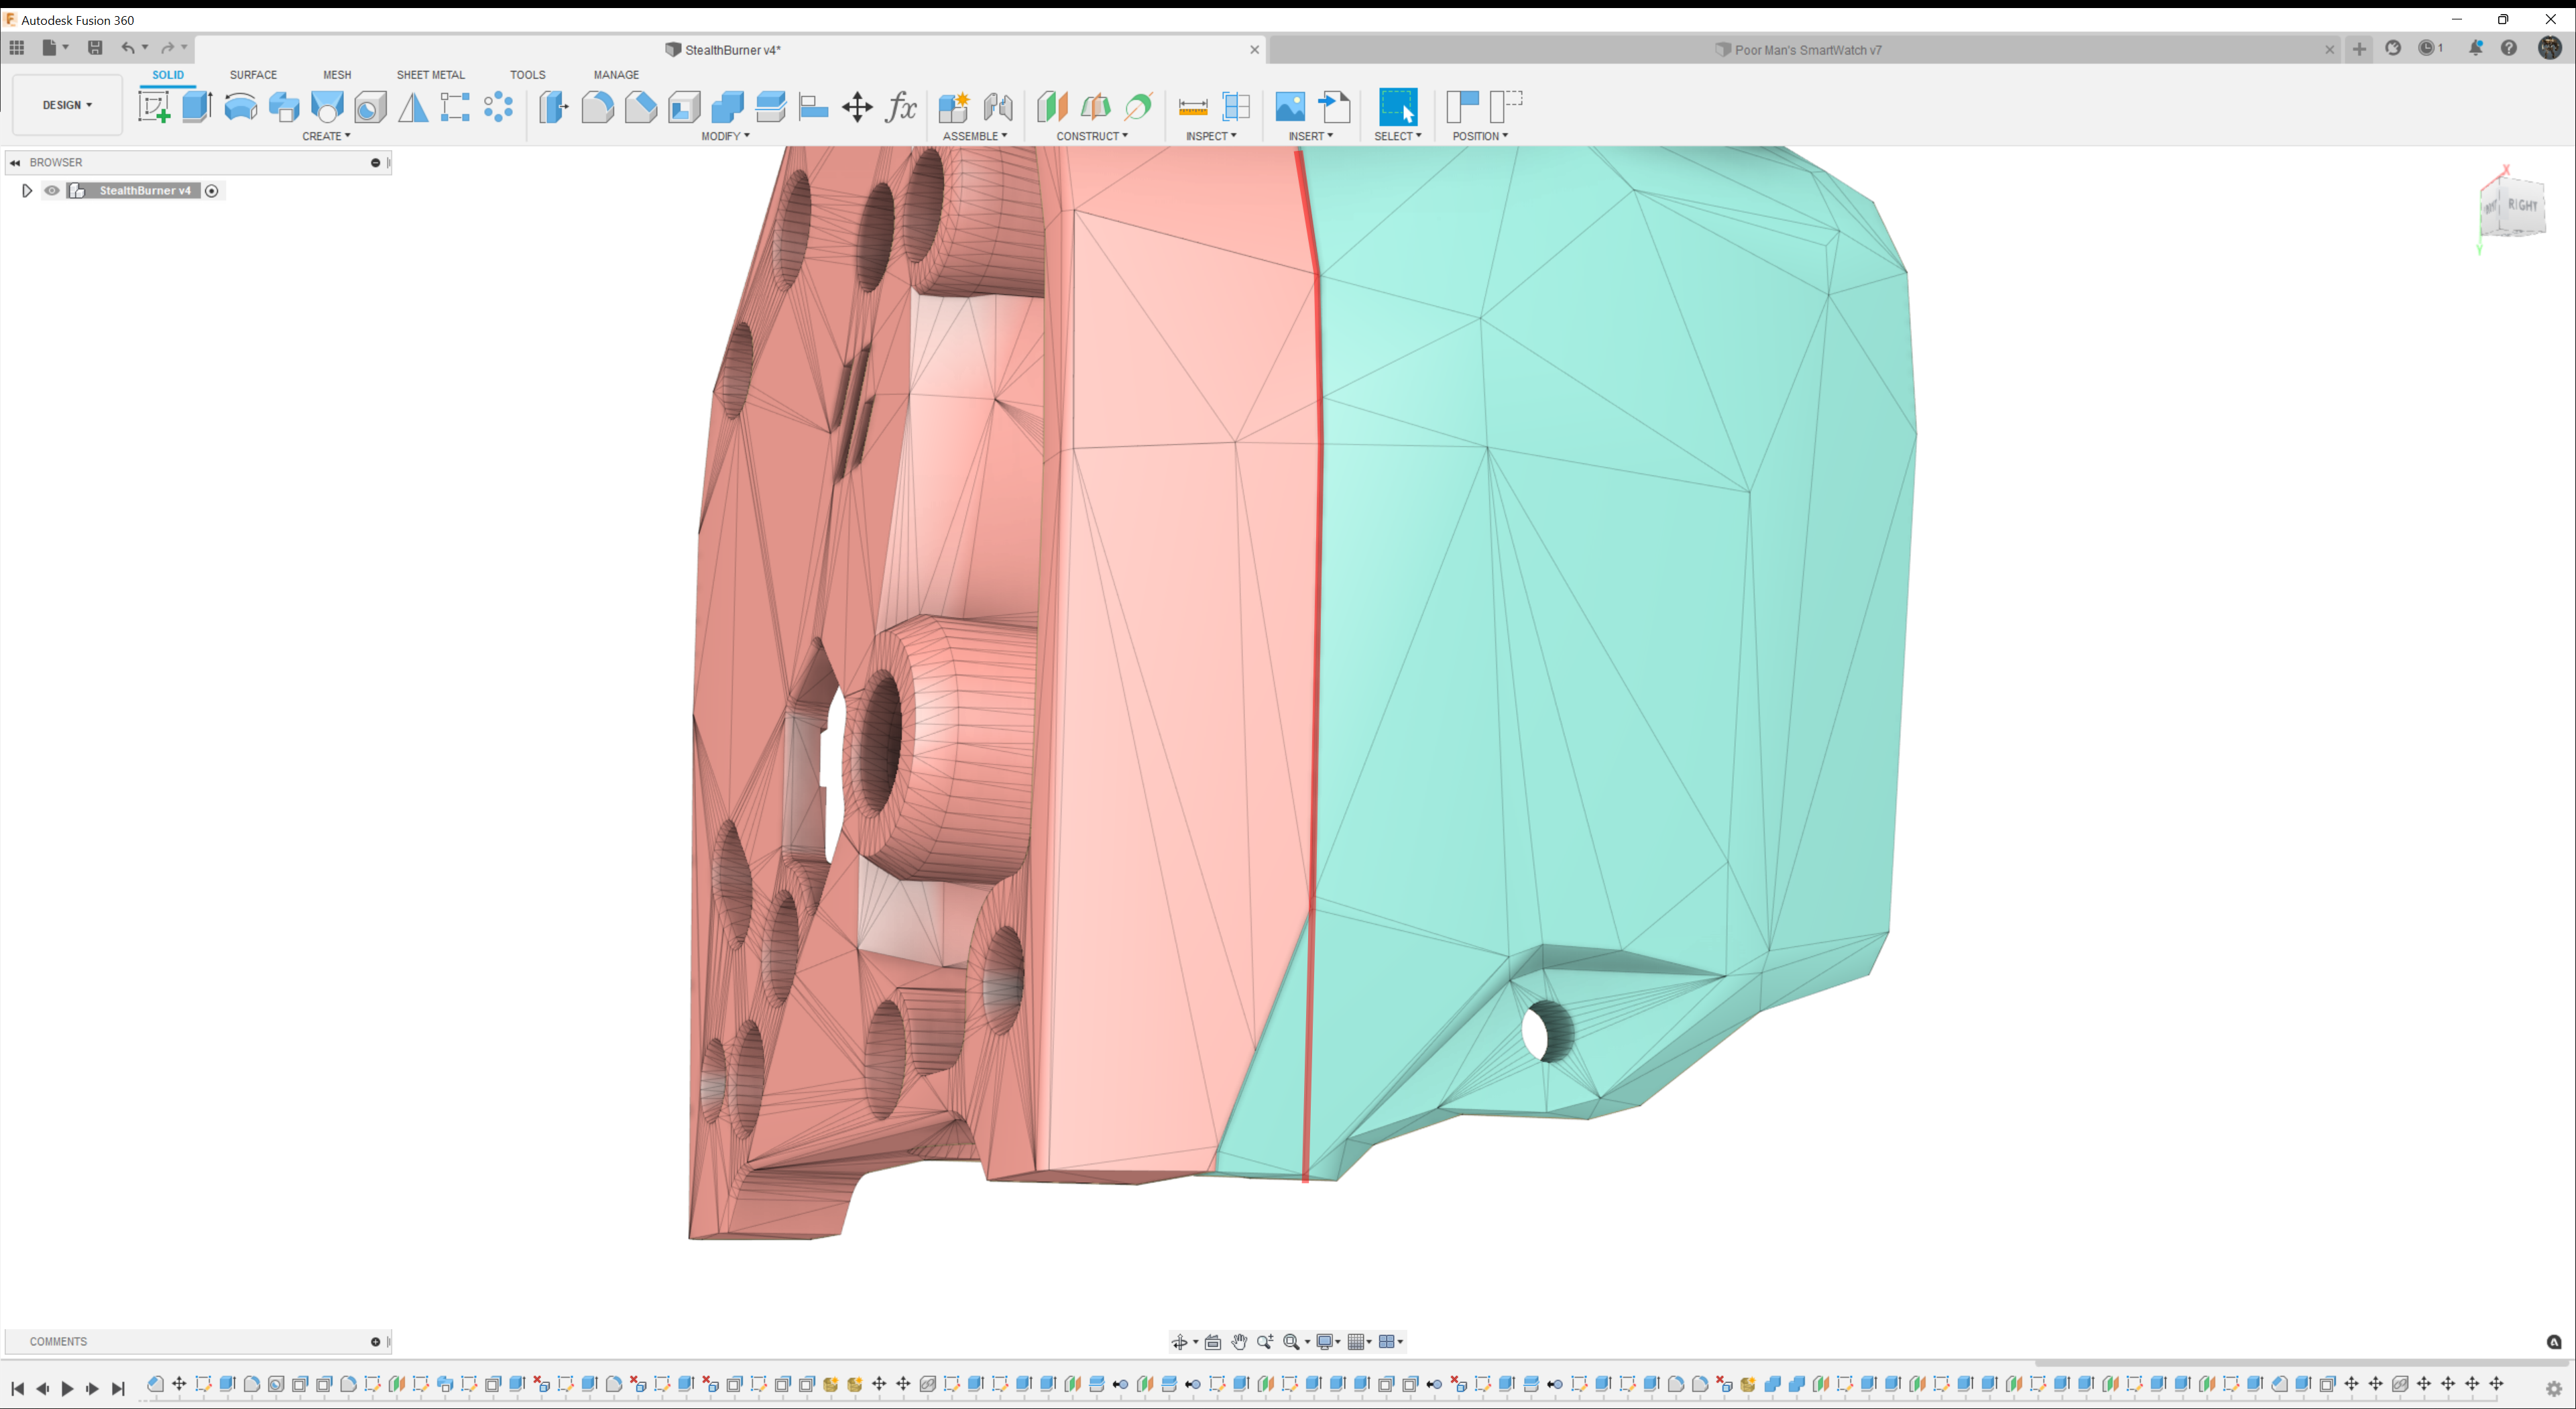Select the Revolve tool
Screen dimensions: 2576x1409
click(240, 106)
